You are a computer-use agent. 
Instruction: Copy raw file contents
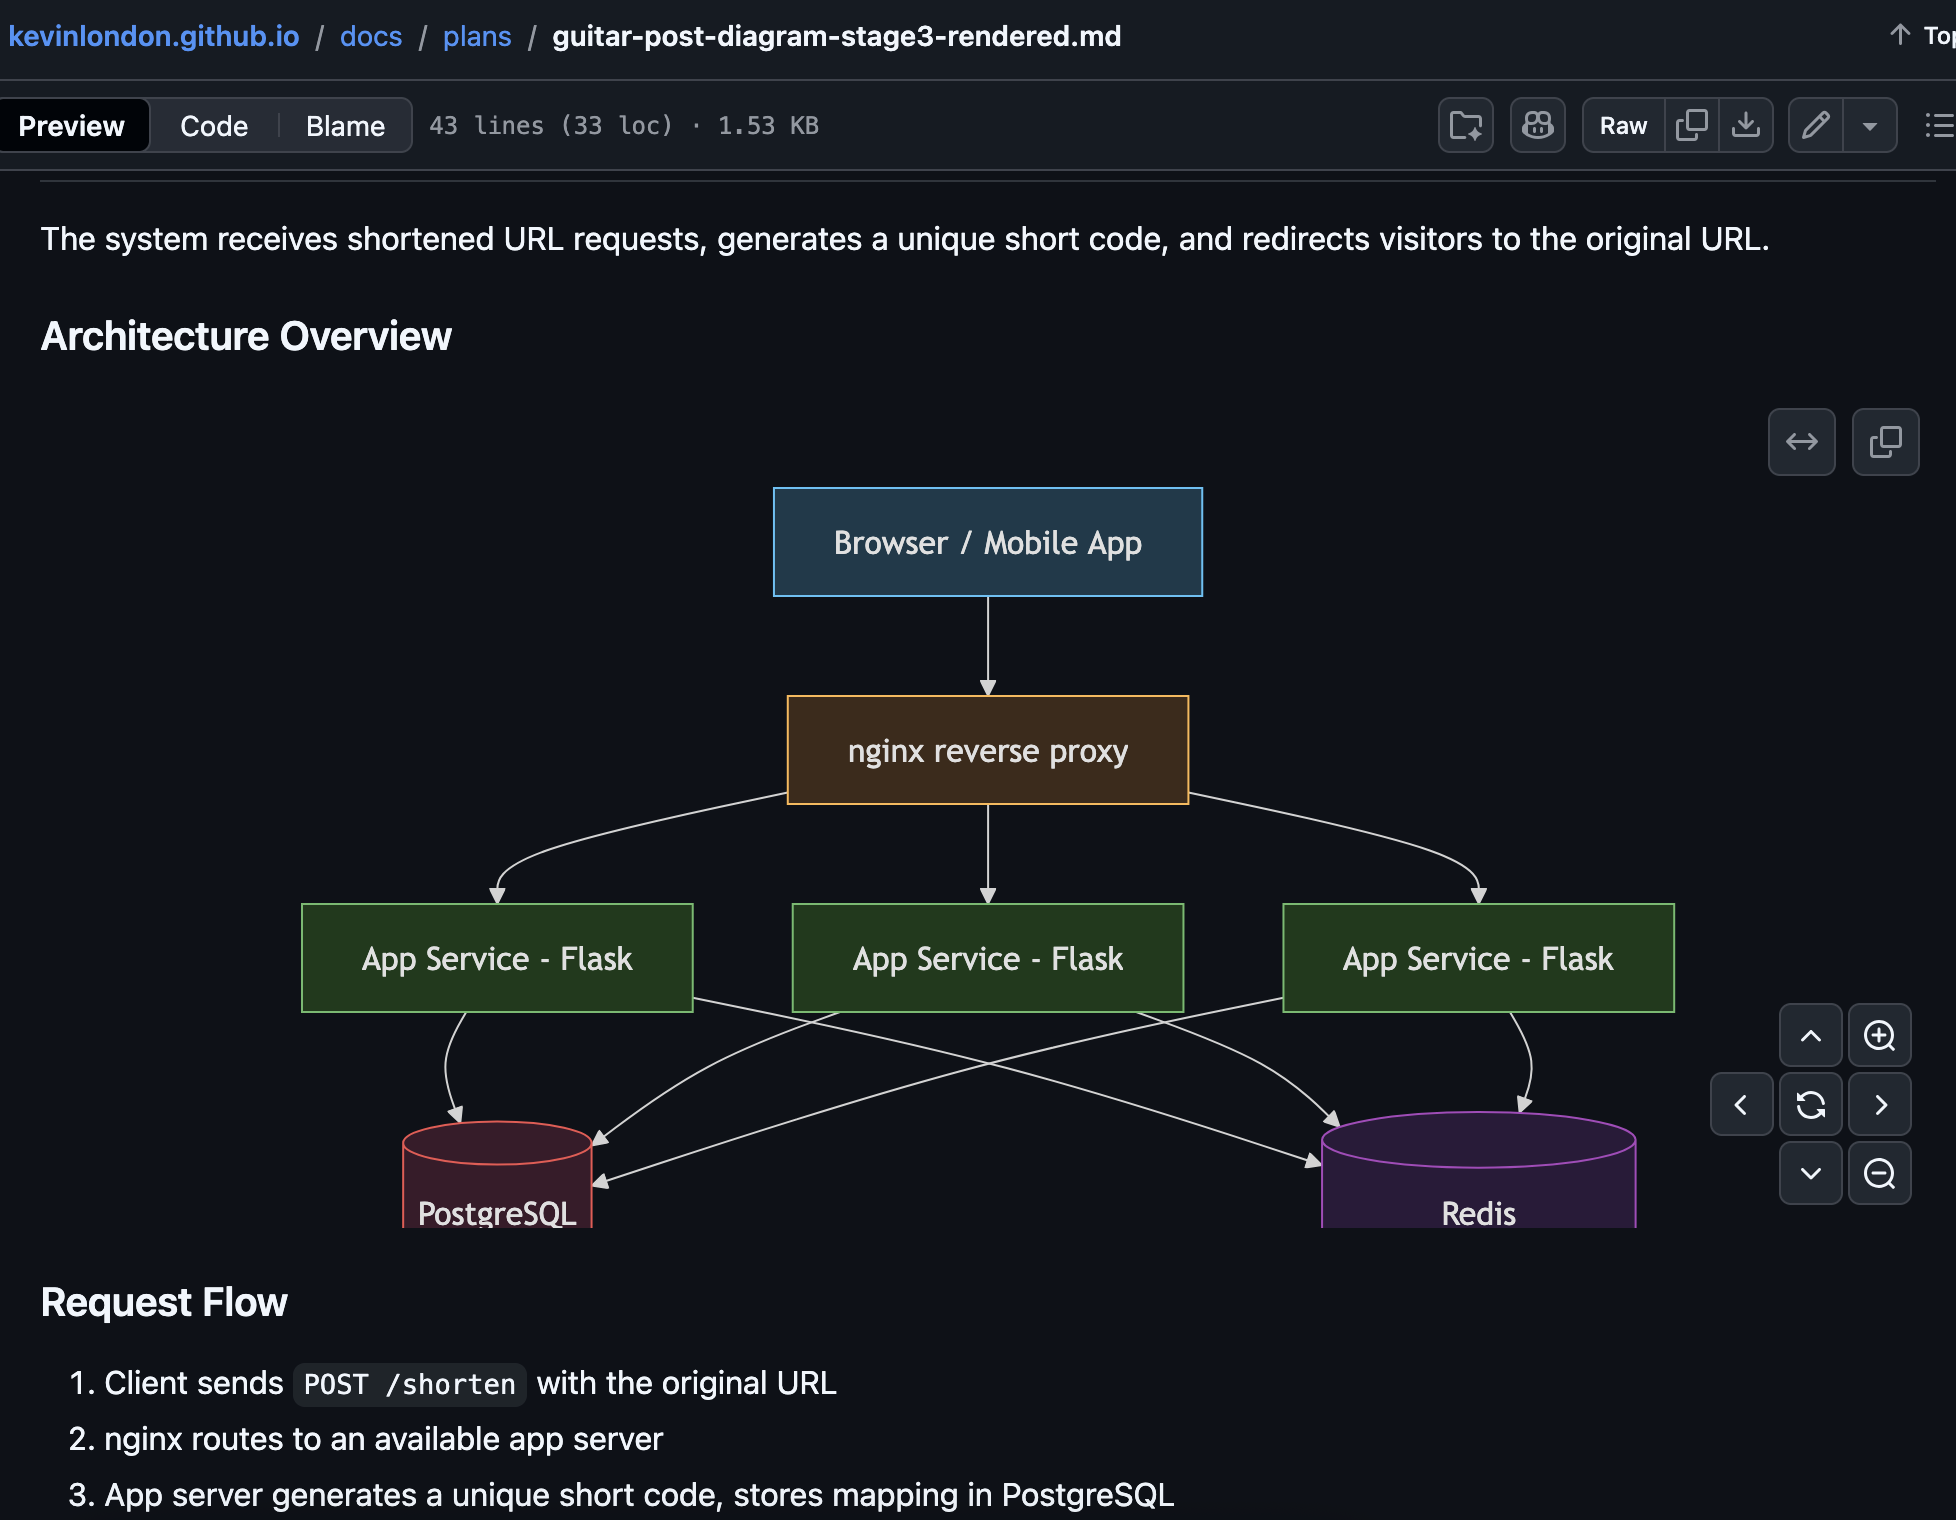point(1691,125)
